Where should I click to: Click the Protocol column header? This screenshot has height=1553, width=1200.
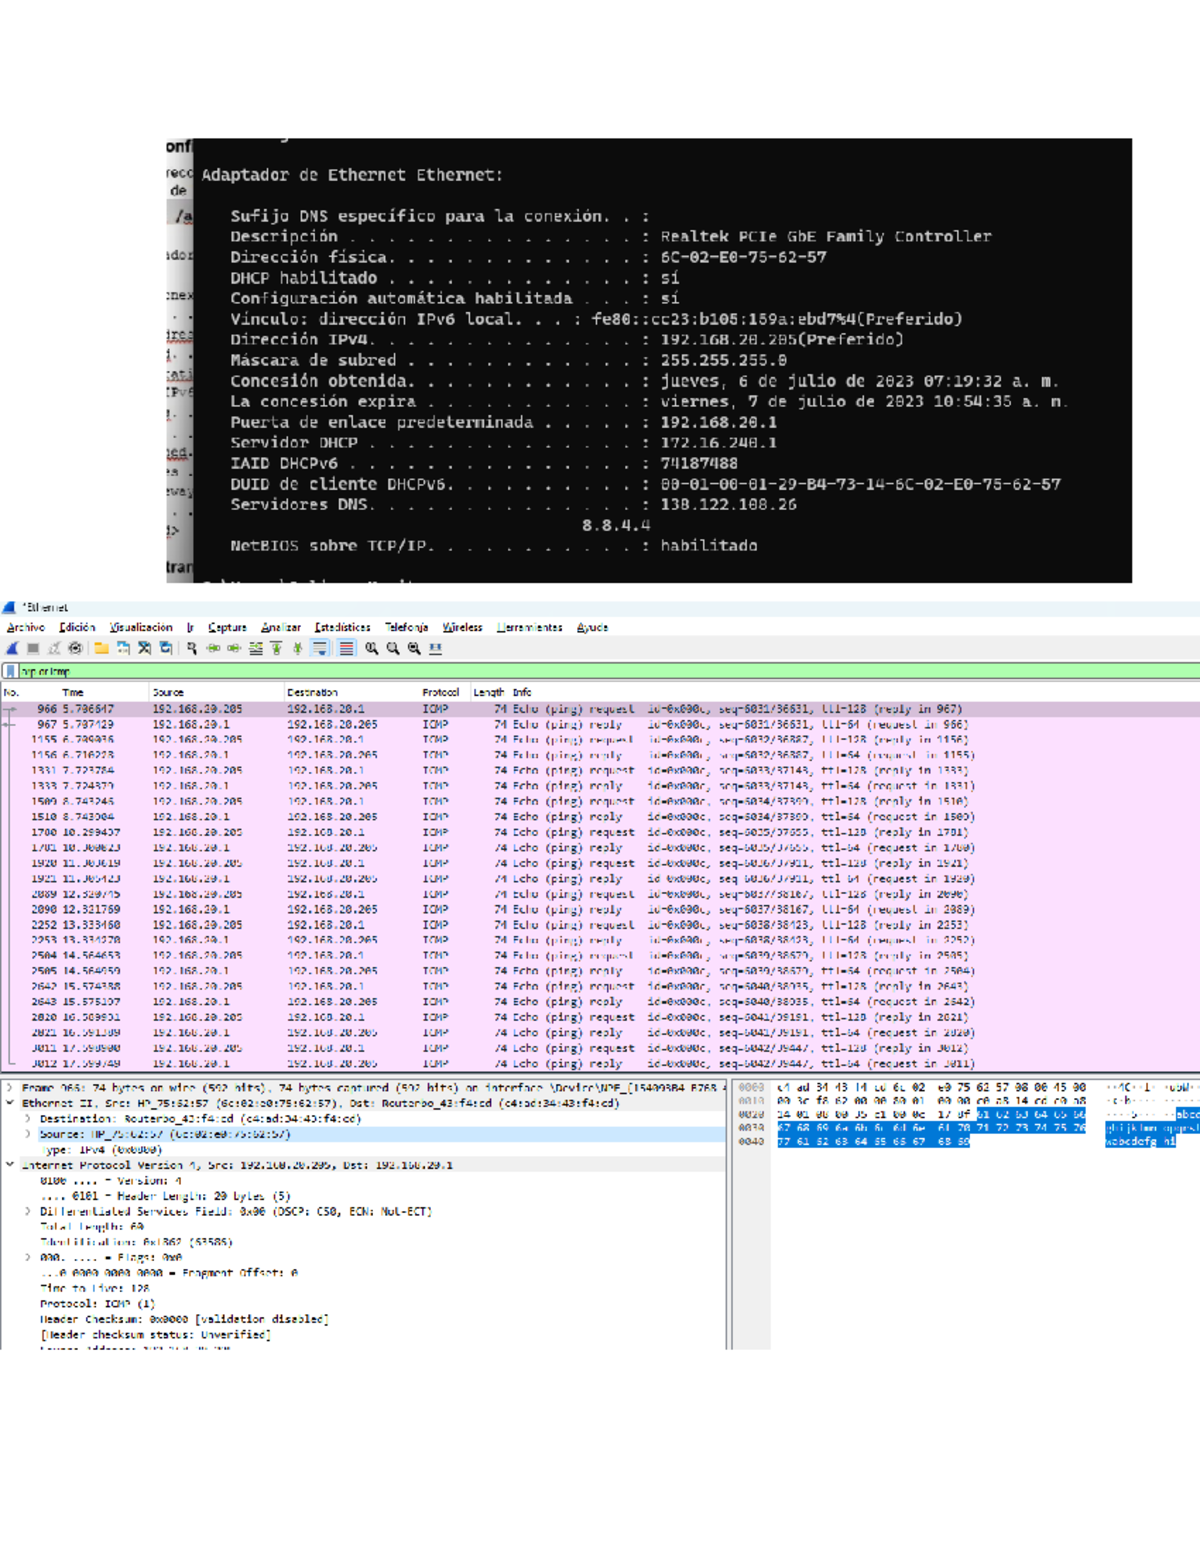pyautogui.click(x=440, y=692)
